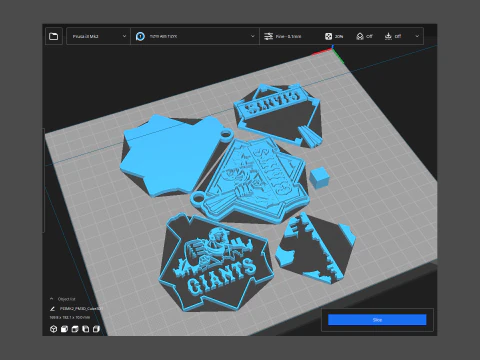Expand the material and nozzle selector chevron
This screenshot has width=480, height=360.
pos(252,36)
